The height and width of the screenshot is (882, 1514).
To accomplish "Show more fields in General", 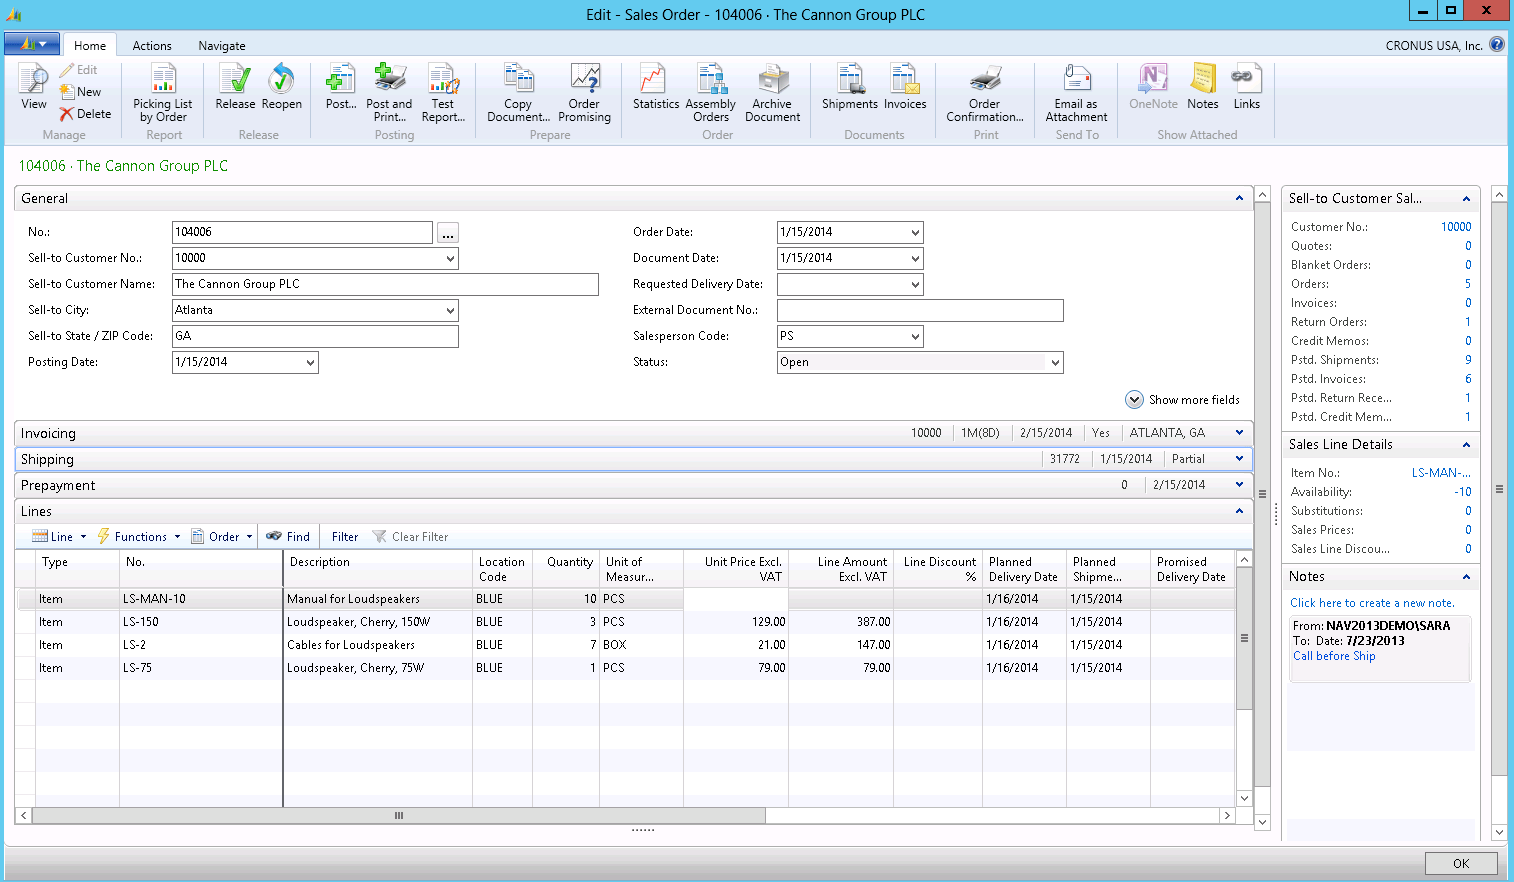I will (1183, 399).
